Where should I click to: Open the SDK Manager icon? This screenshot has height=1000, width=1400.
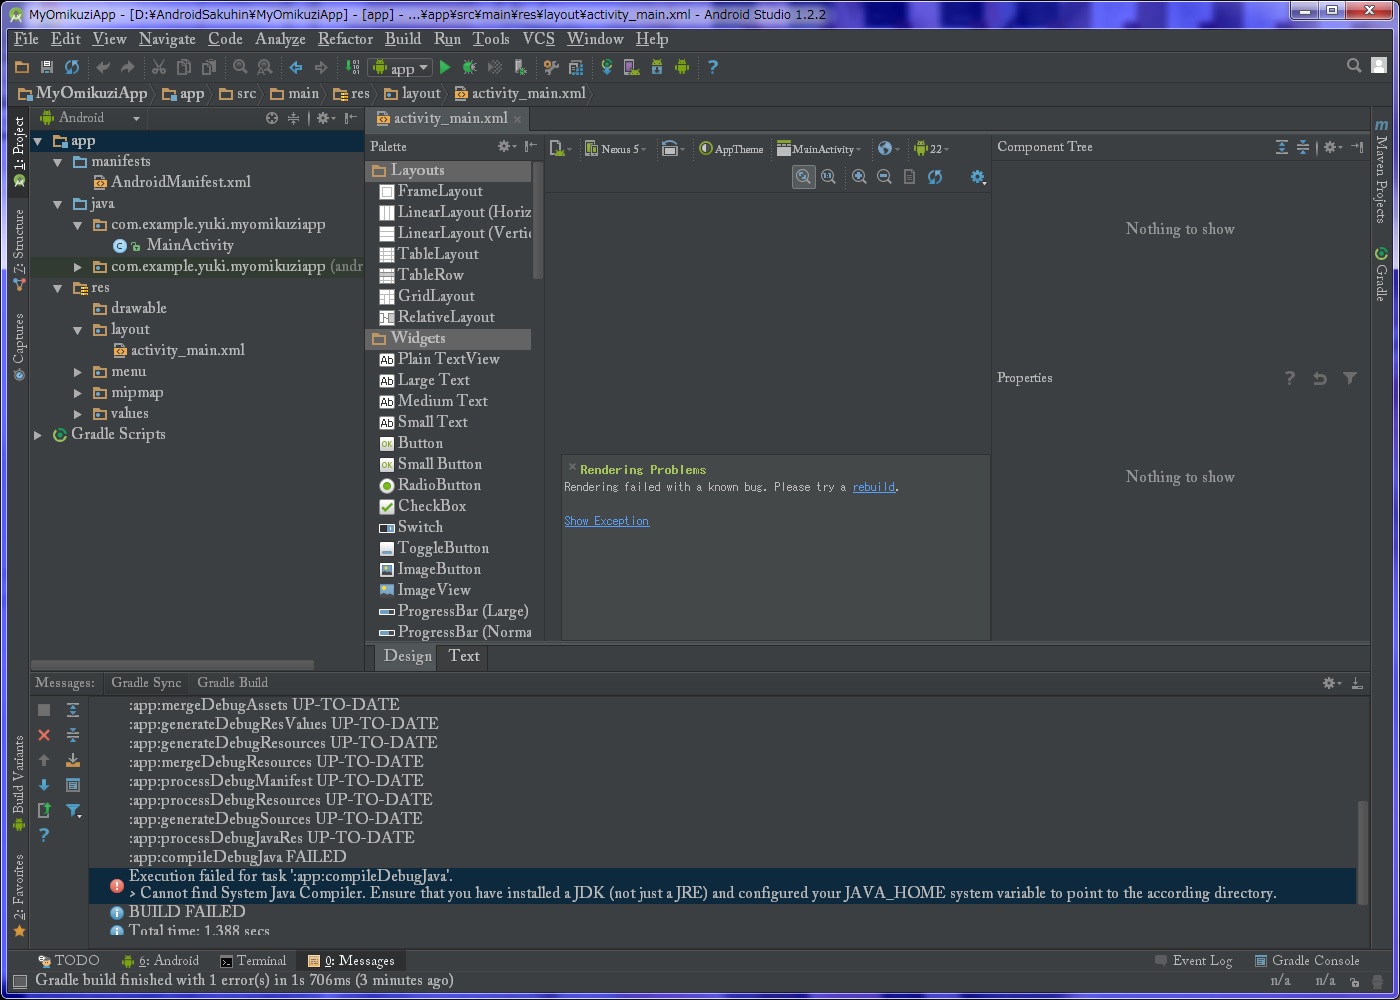(x=657, y=67)
